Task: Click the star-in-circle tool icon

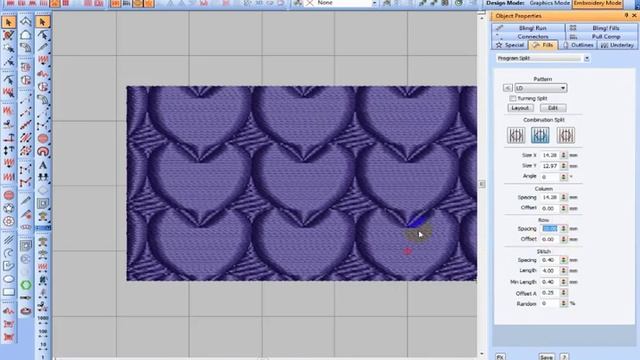Action: 9,209
